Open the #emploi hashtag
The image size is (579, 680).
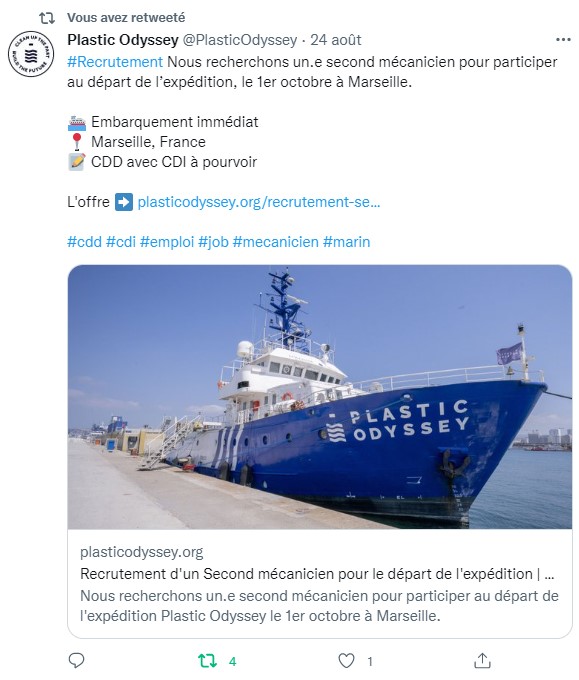tap(167, 242)
